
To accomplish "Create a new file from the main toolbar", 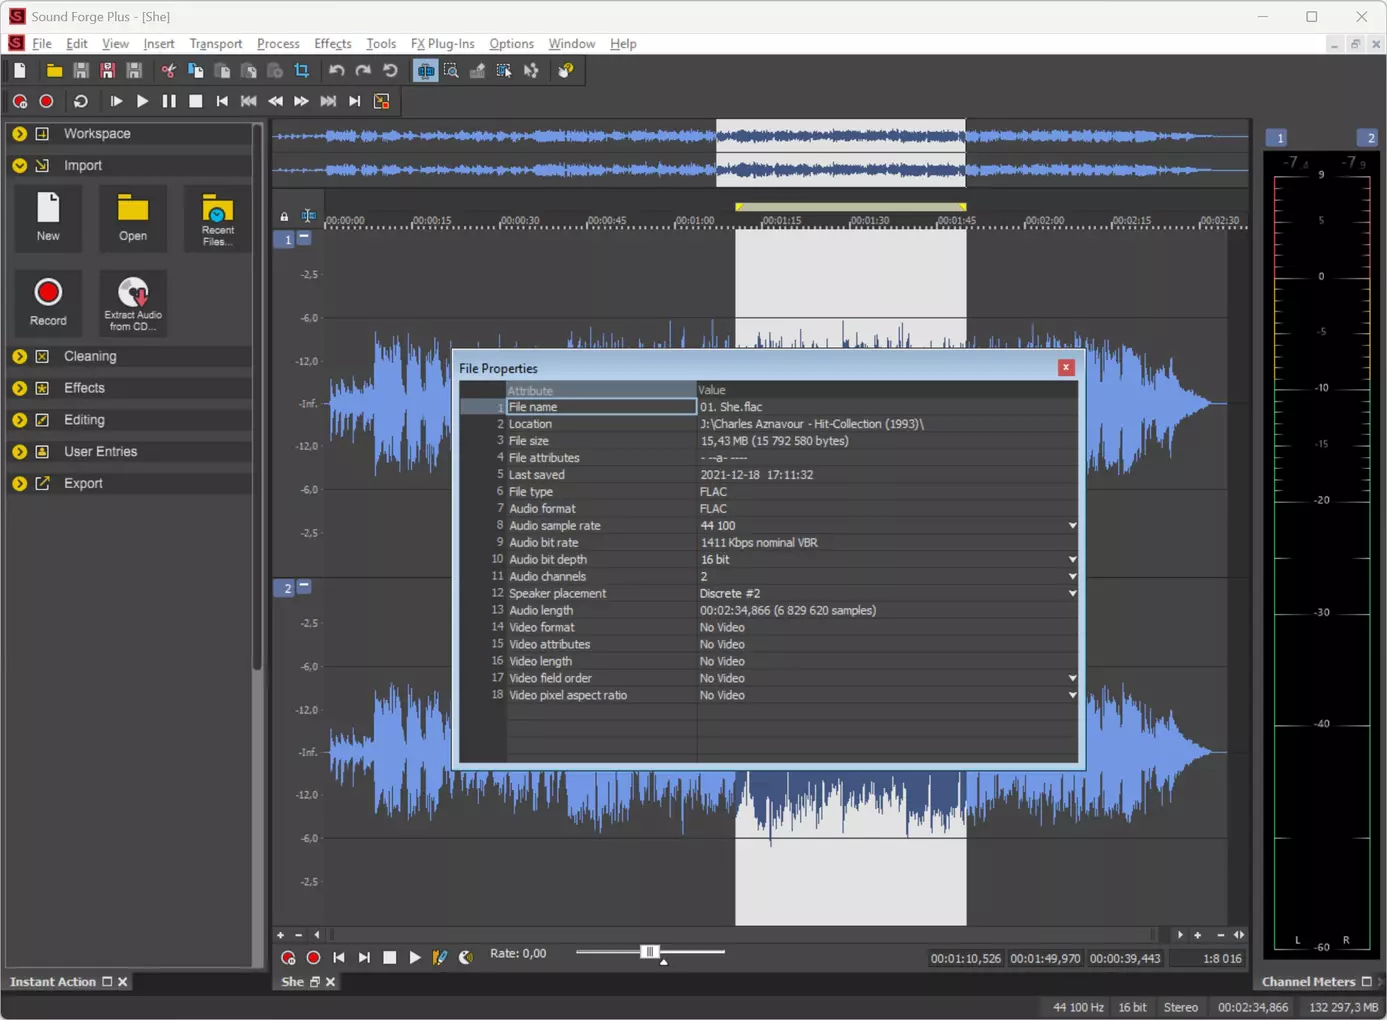I will pyautogui.click(x=20, y=71).
